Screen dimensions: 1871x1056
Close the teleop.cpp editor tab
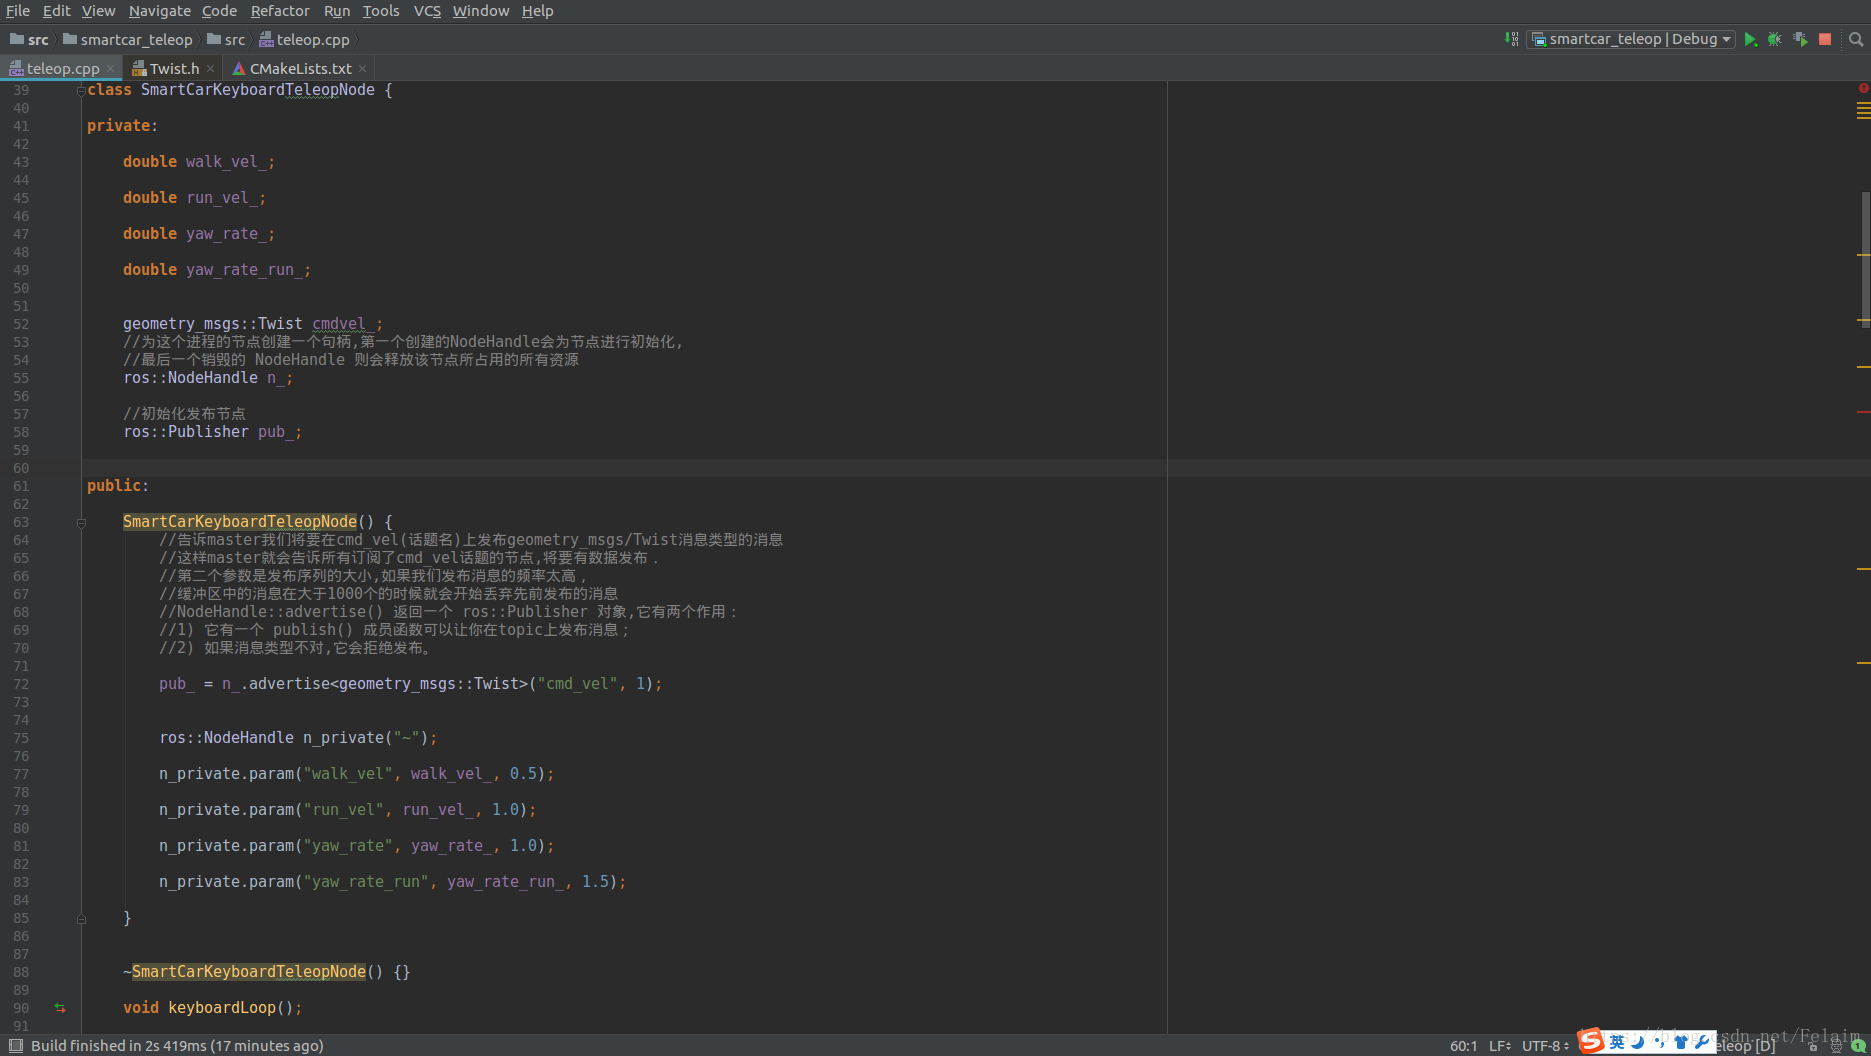[110, 69]
